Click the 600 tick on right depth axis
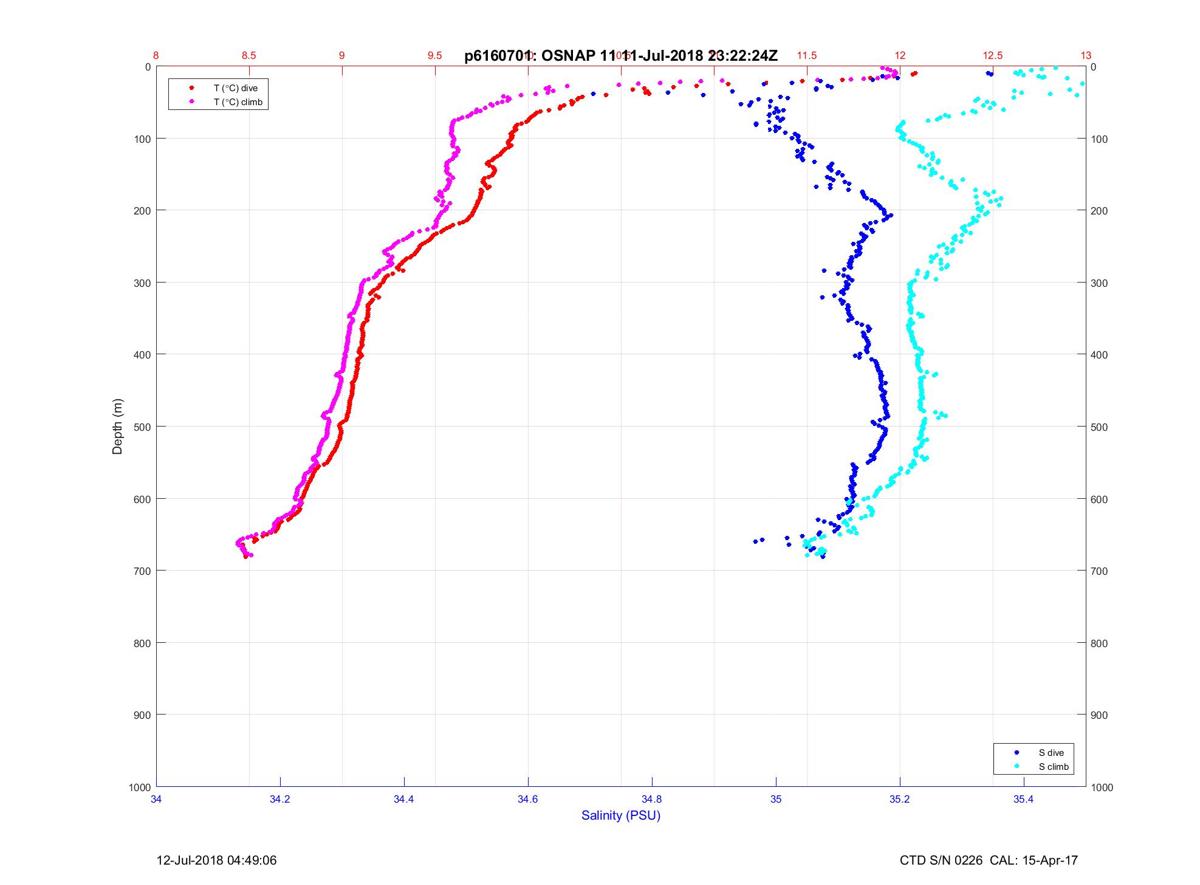This screenshot has height=885, width=1200. [x=1100, y=499]
